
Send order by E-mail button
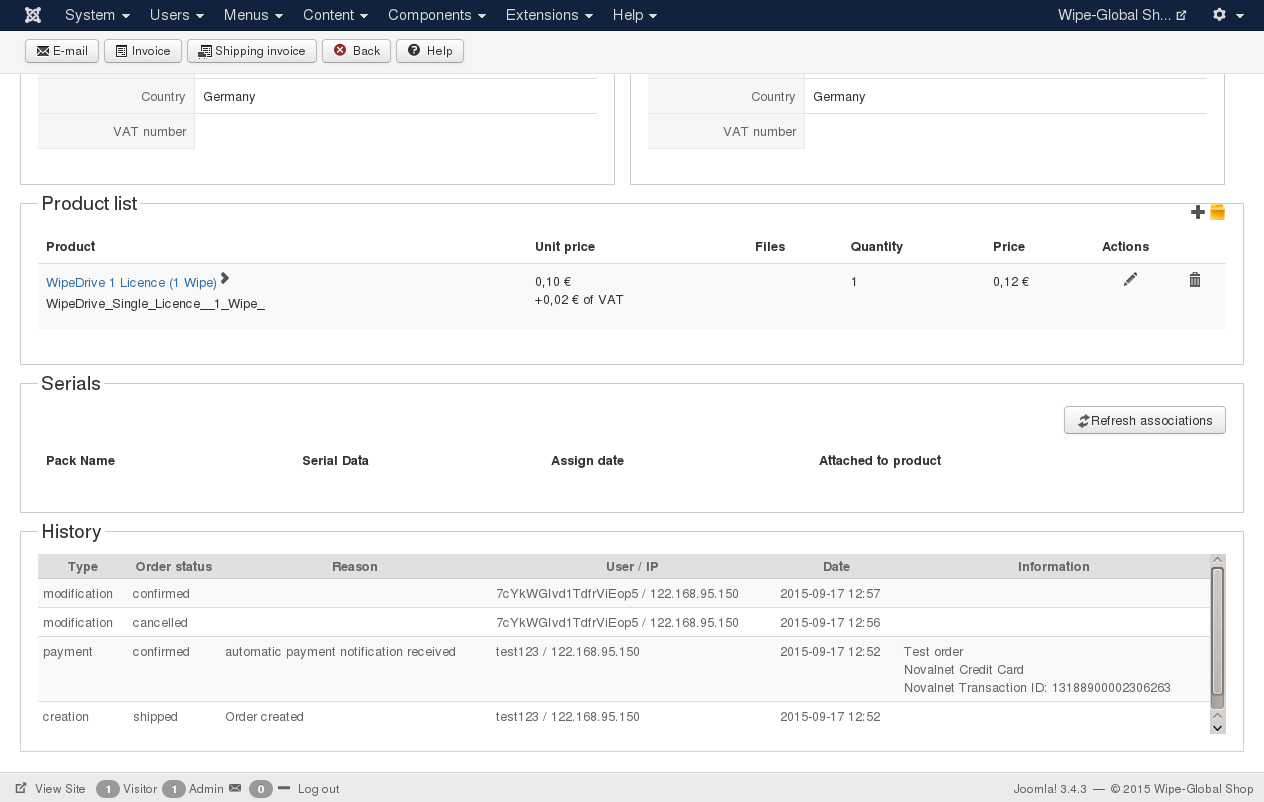click(62, 51)
